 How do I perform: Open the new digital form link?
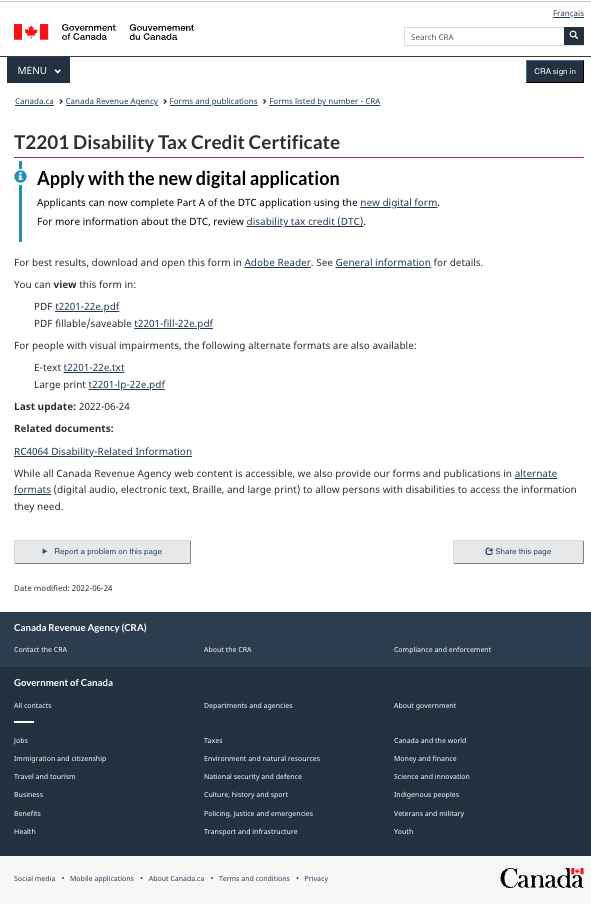(398, 202)
